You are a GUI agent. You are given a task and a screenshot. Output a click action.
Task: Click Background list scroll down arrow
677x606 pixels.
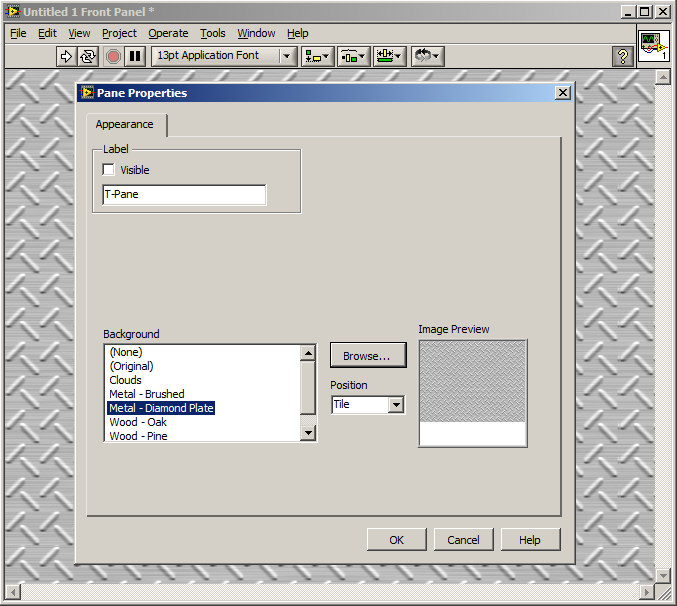[x=308, y=432]
